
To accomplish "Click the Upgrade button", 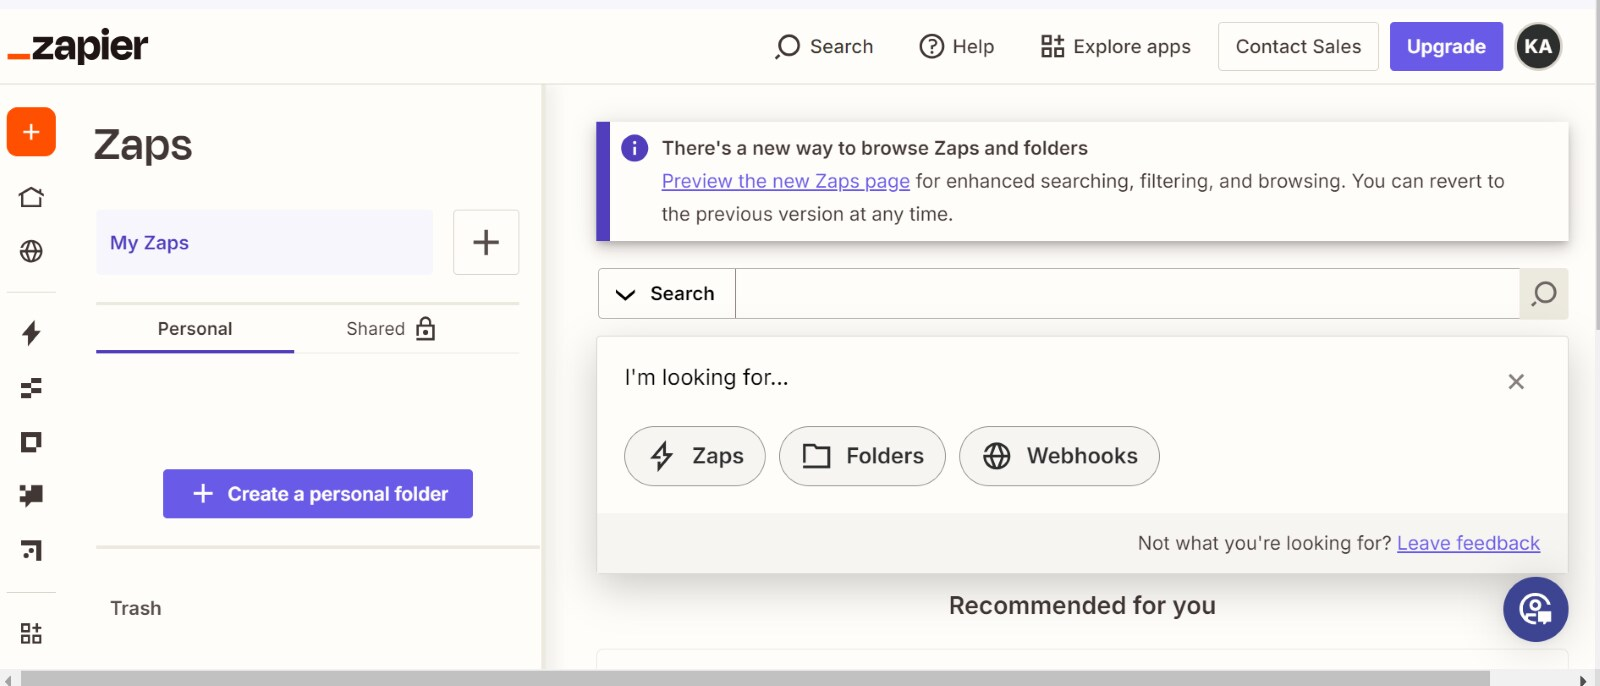I will [x=1446, y=47].
